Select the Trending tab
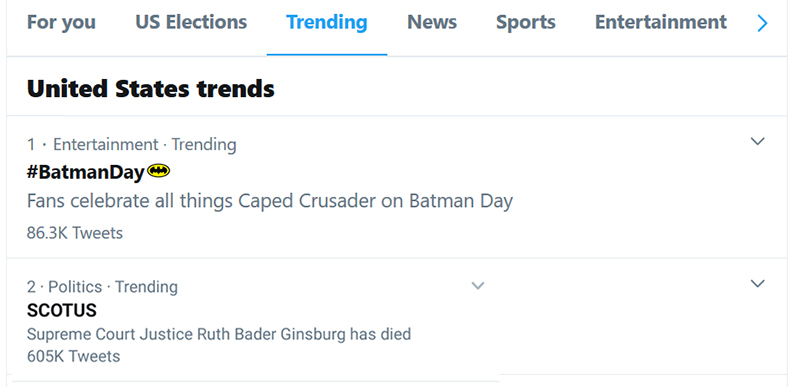Viewport: 800px width, 387px height. pos(327,22)
